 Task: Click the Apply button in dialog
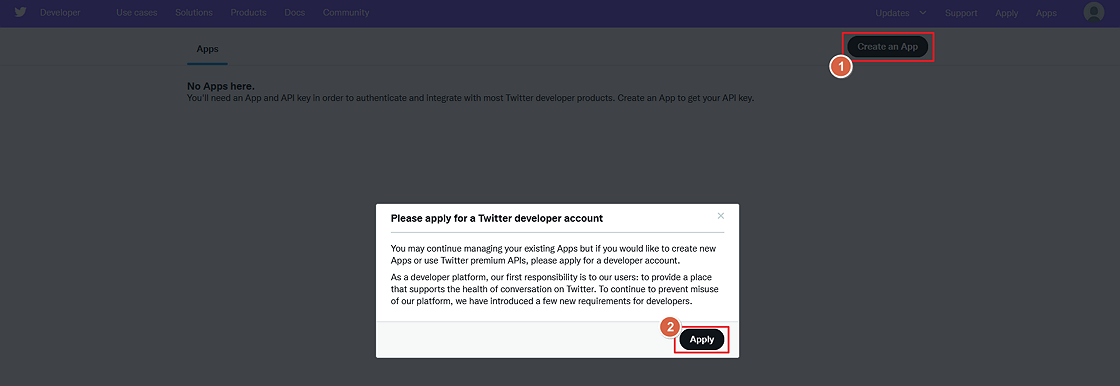pyautogui.click(x=702, y=340)
